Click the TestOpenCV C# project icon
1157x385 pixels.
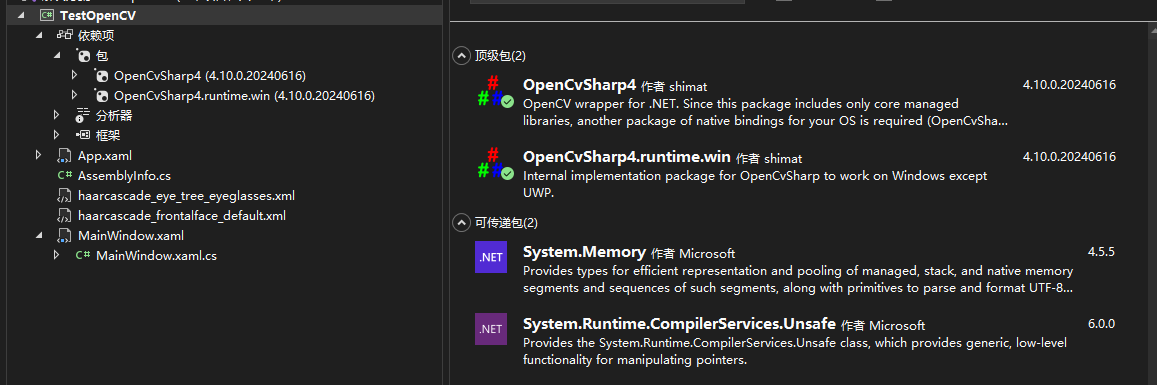pos(46,15)
